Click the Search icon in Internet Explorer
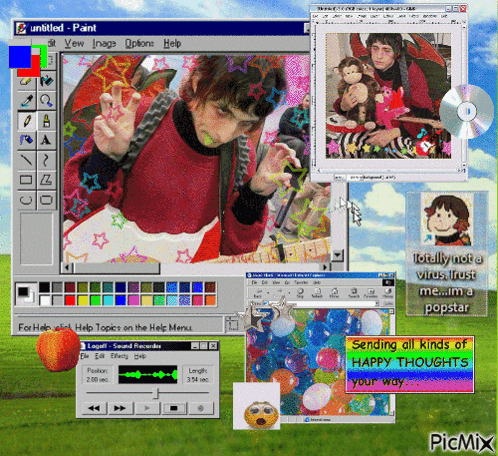This screenshot has height=456, width=498. [x=353, y=293]
